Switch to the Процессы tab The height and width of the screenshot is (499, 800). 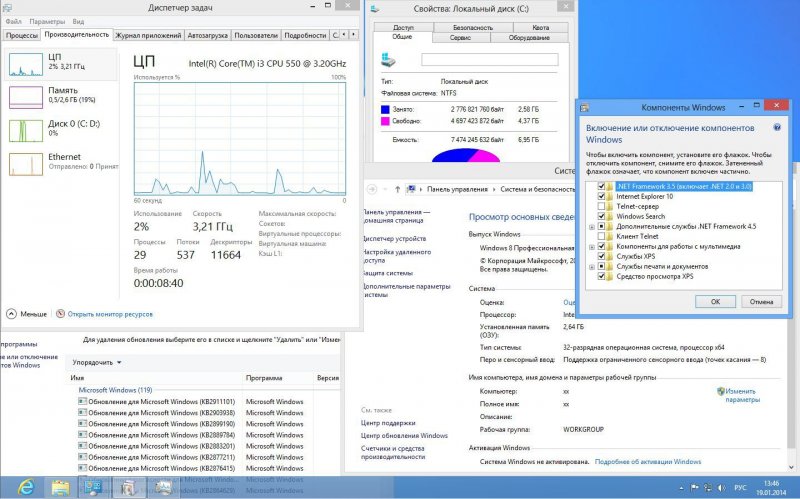click(21, 35)
